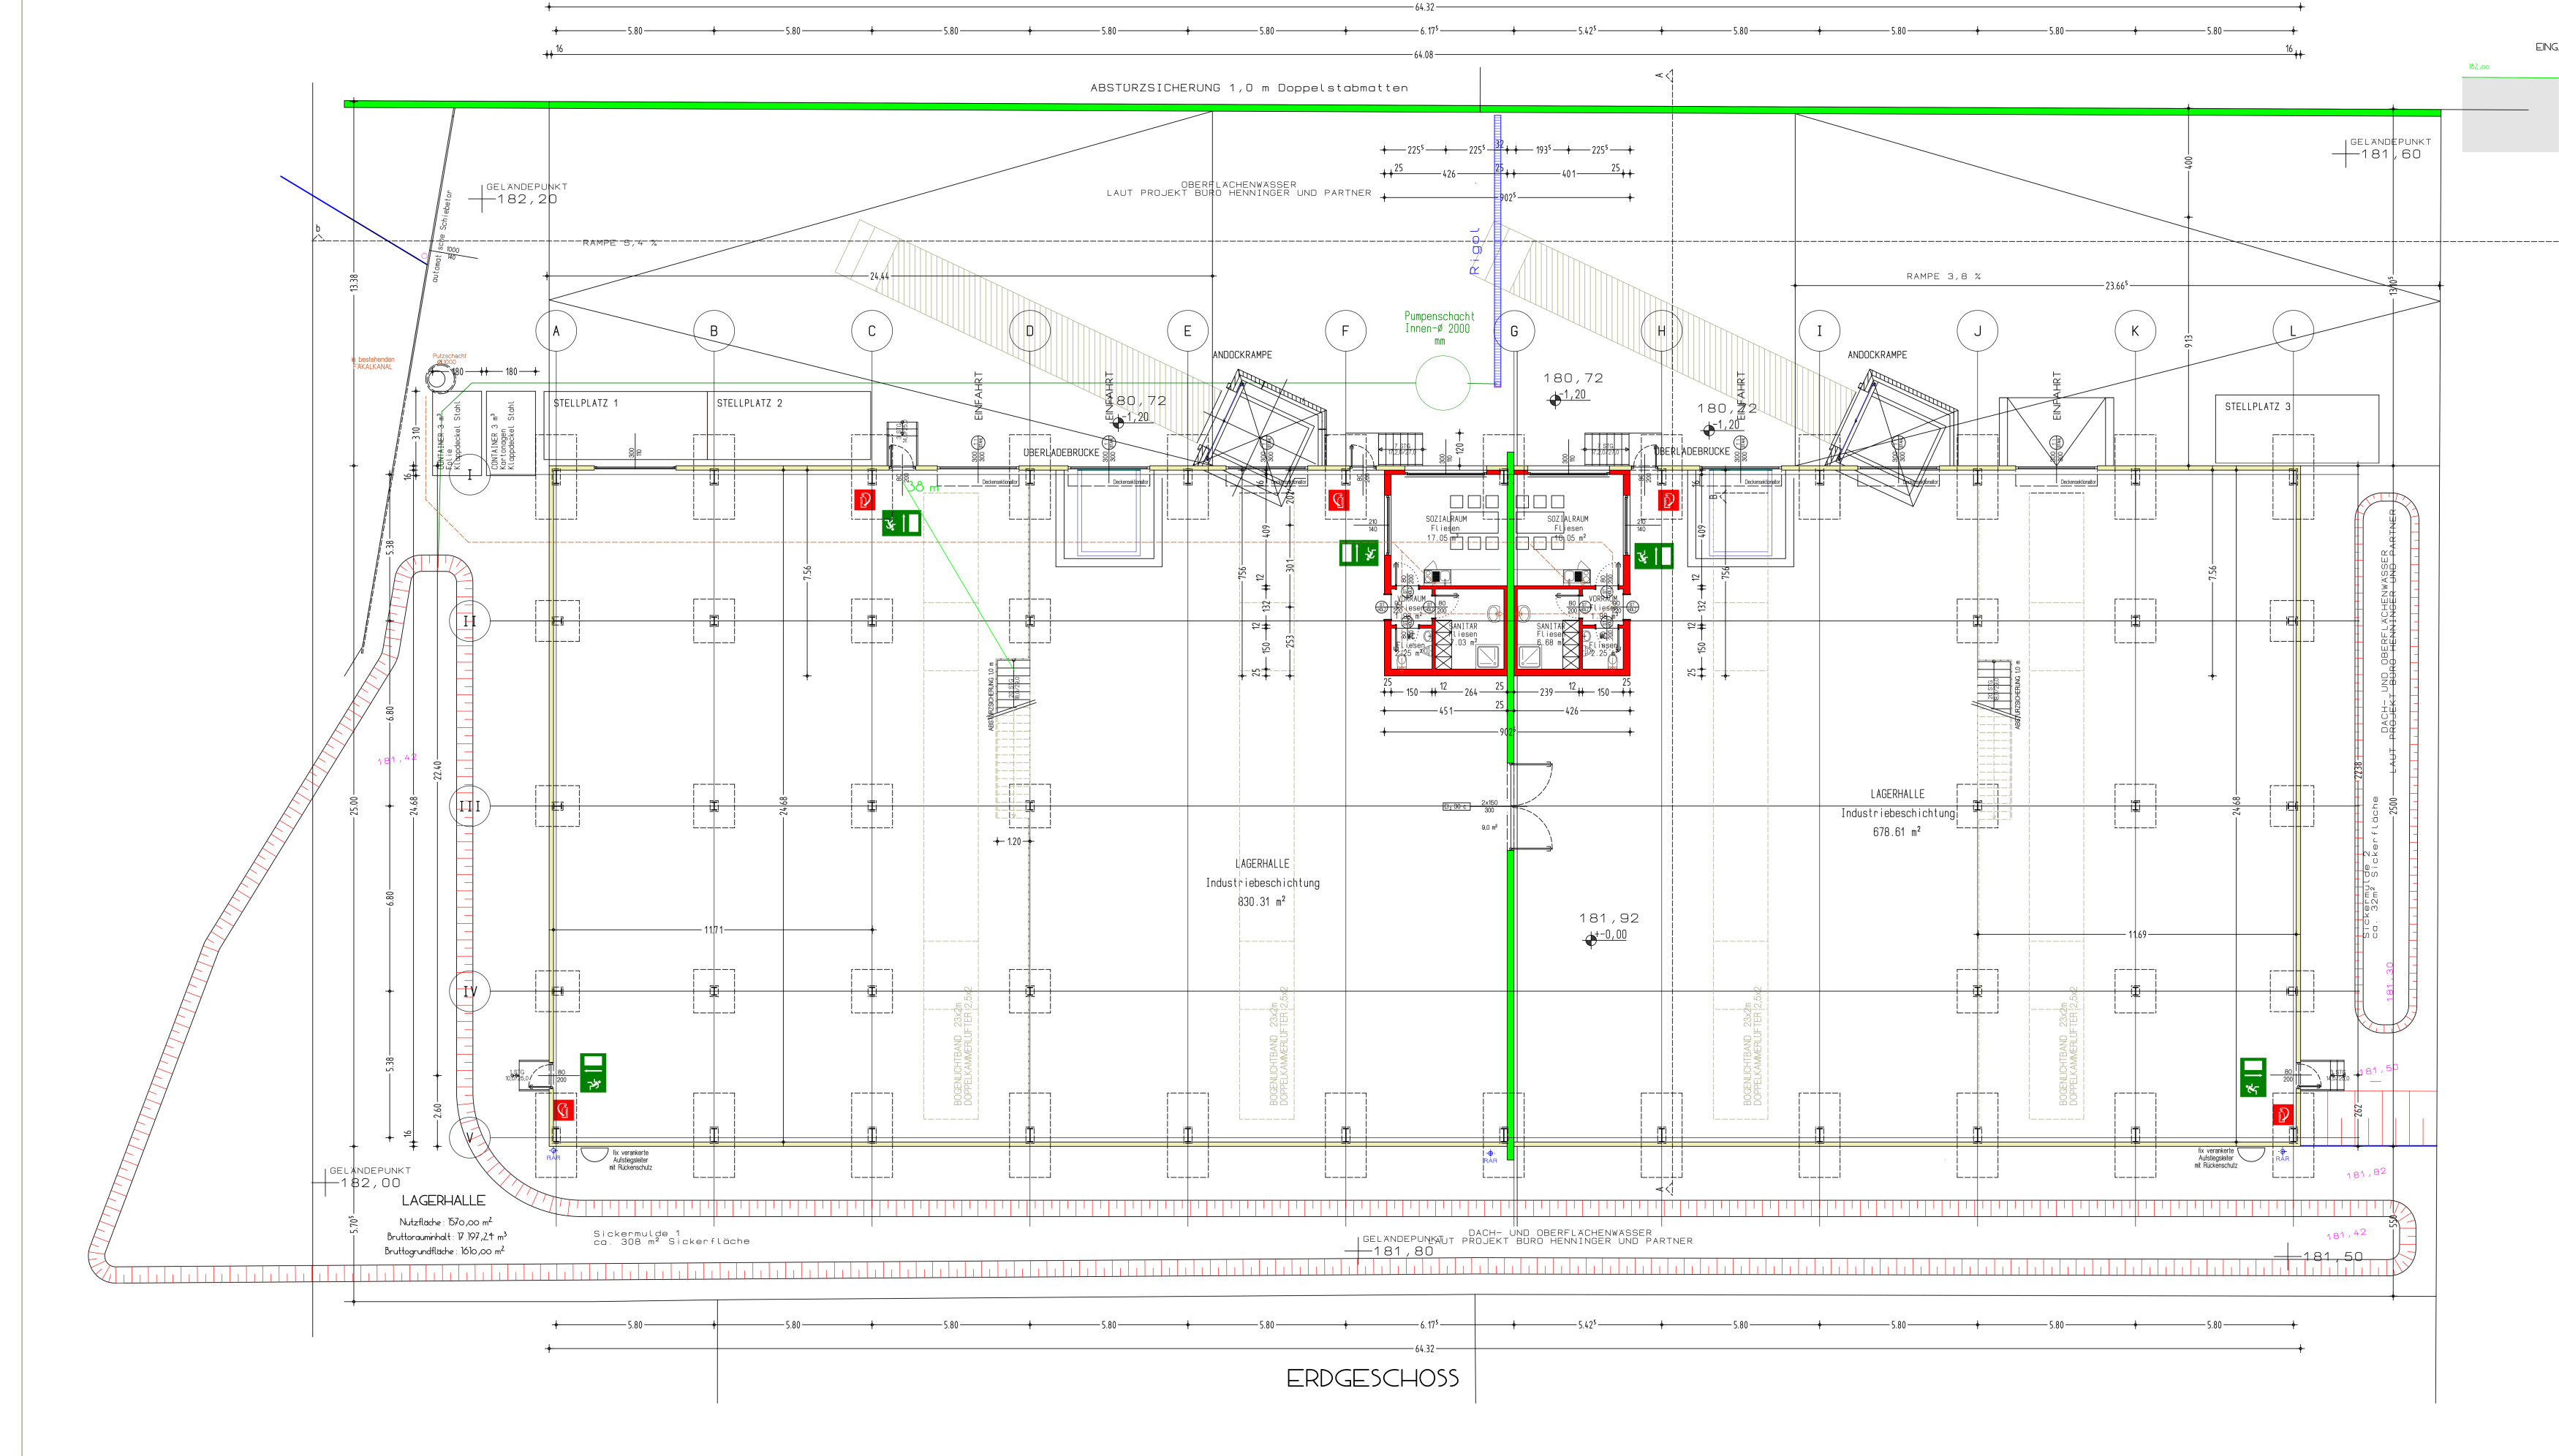
Task: Select row axis bubble III
Action: coord(469,806)
